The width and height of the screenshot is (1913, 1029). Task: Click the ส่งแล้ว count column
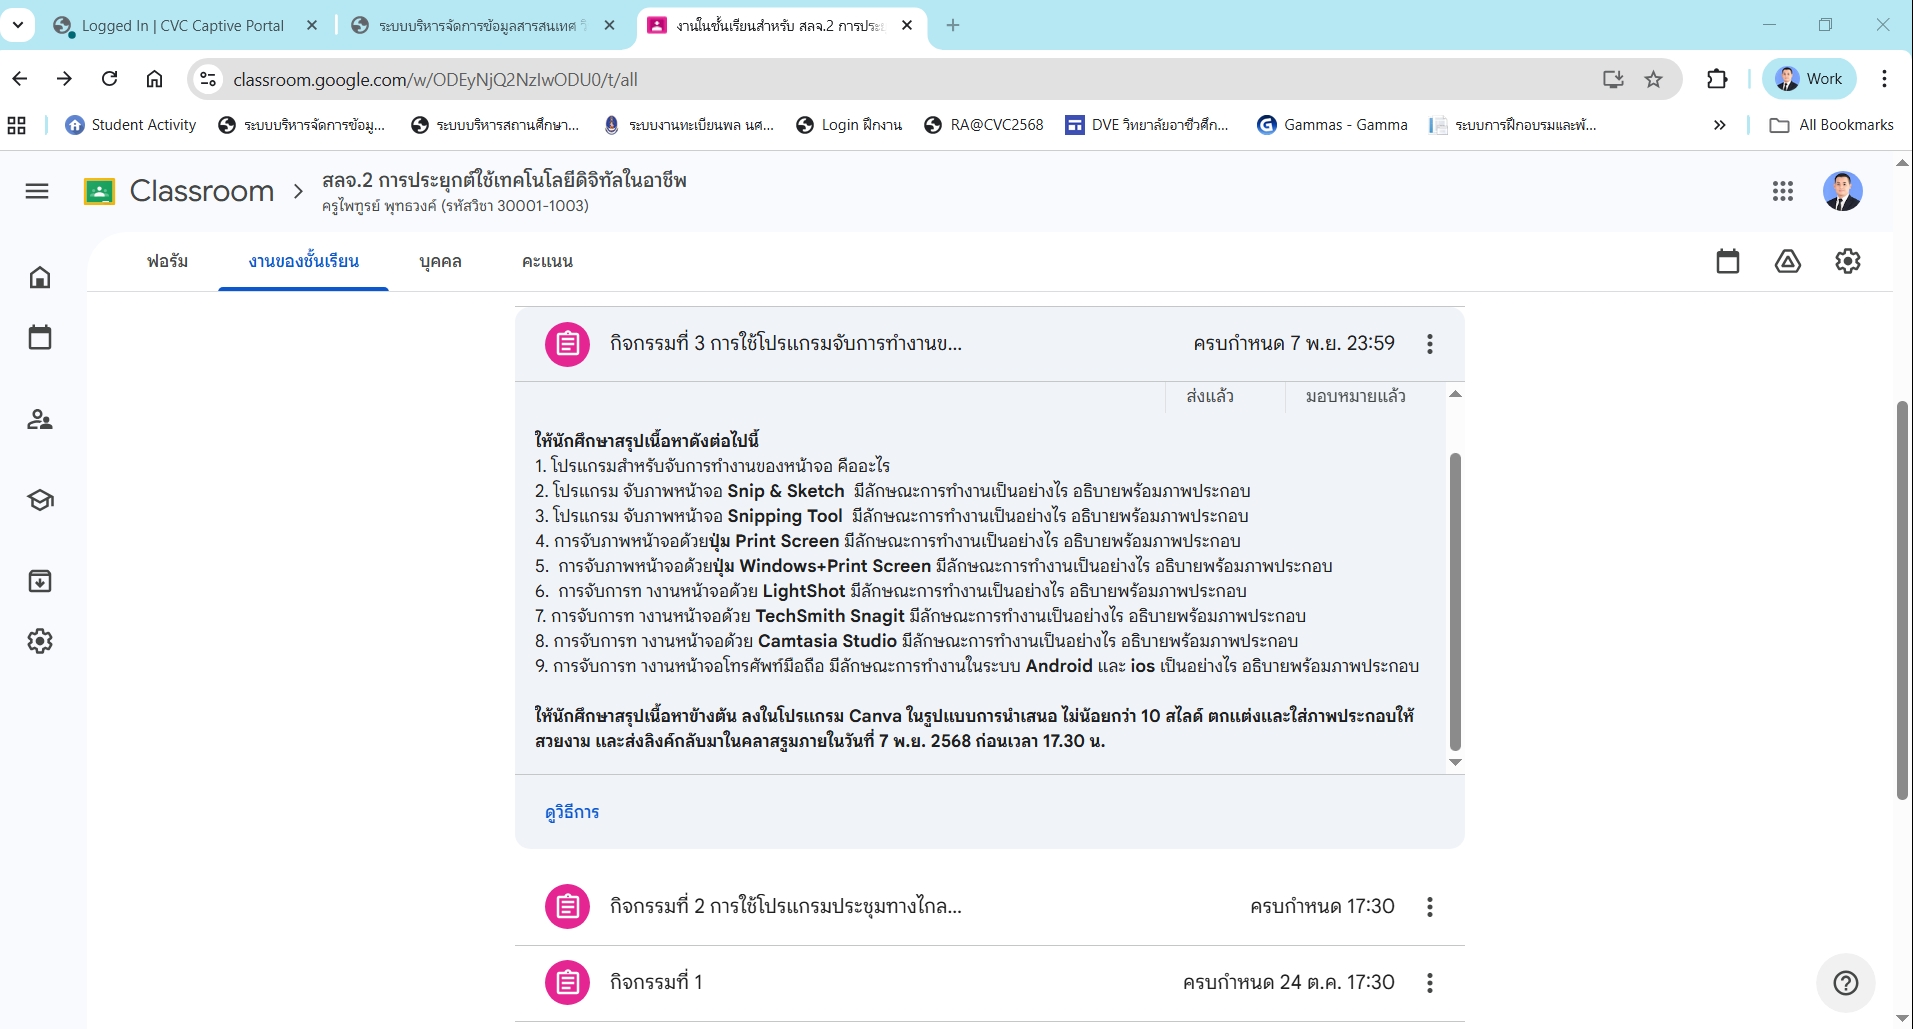tap(1210, 397)
